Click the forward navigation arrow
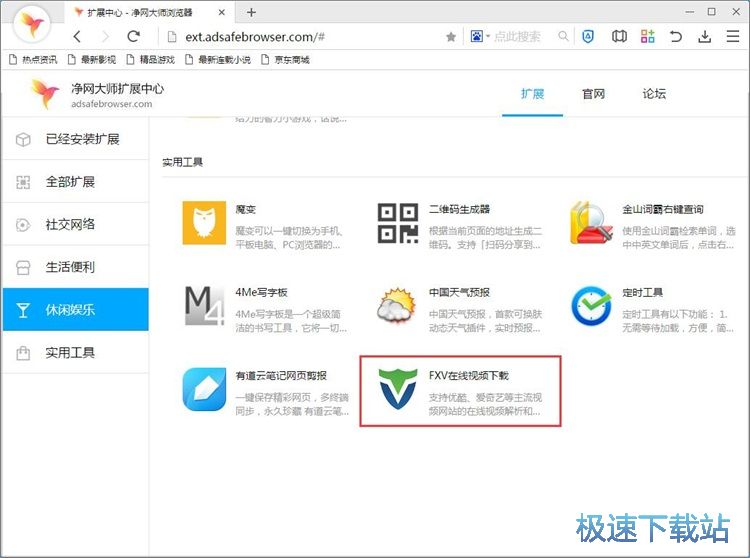Viewport: 750px width, 558px height. point(106,36)
